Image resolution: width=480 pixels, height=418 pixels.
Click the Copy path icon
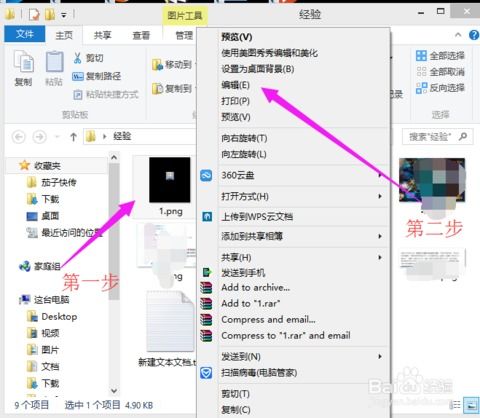click(x=77, y=76)
